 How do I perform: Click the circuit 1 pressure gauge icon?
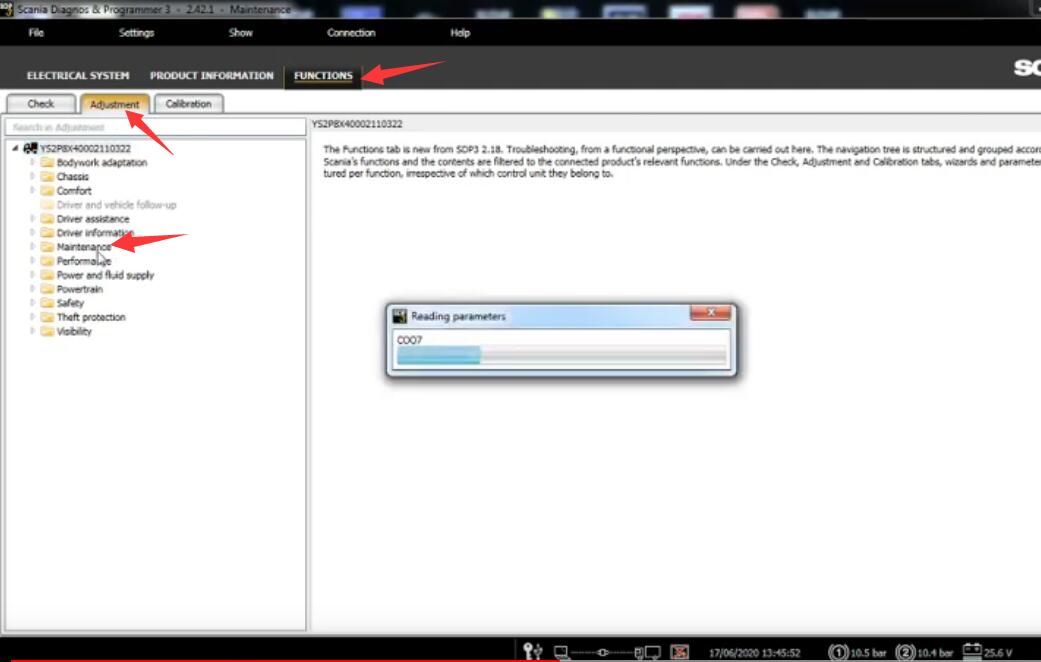tap(838, 652)
